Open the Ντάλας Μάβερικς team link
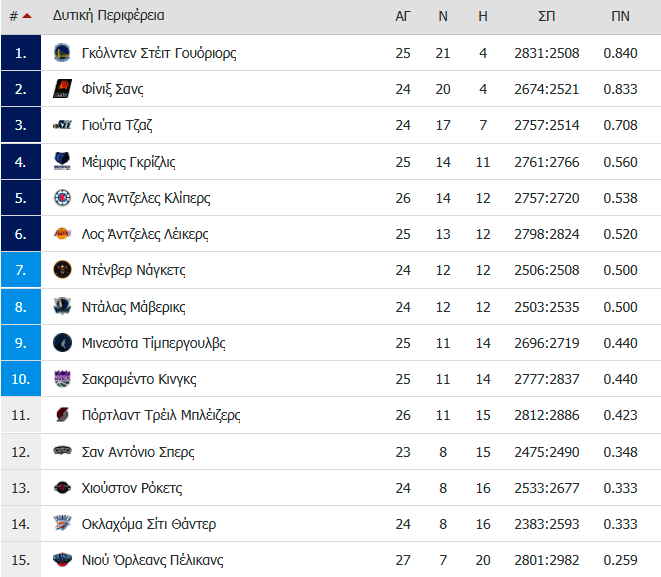This screenshot has height=577, width=661. 133,307
